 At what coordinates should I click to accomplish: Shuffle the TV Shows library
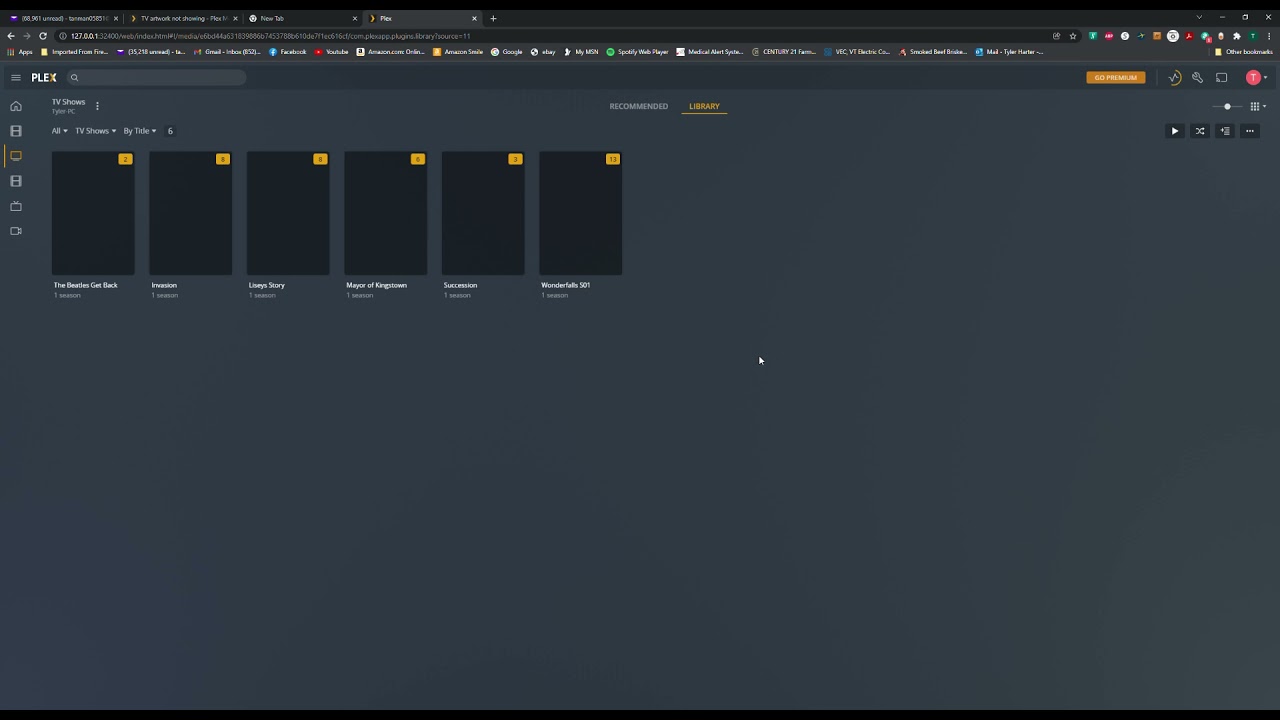[x=1200, y=131]
